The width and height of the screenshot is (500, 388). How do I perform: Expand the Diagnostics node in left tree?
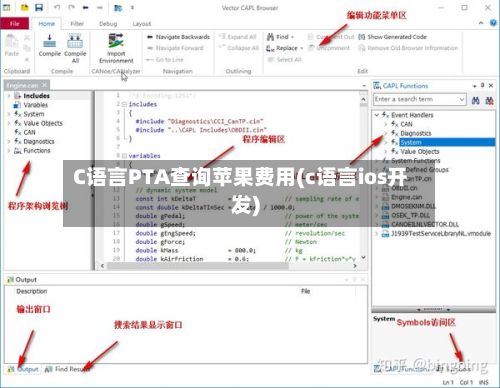[x=9, y=141]
